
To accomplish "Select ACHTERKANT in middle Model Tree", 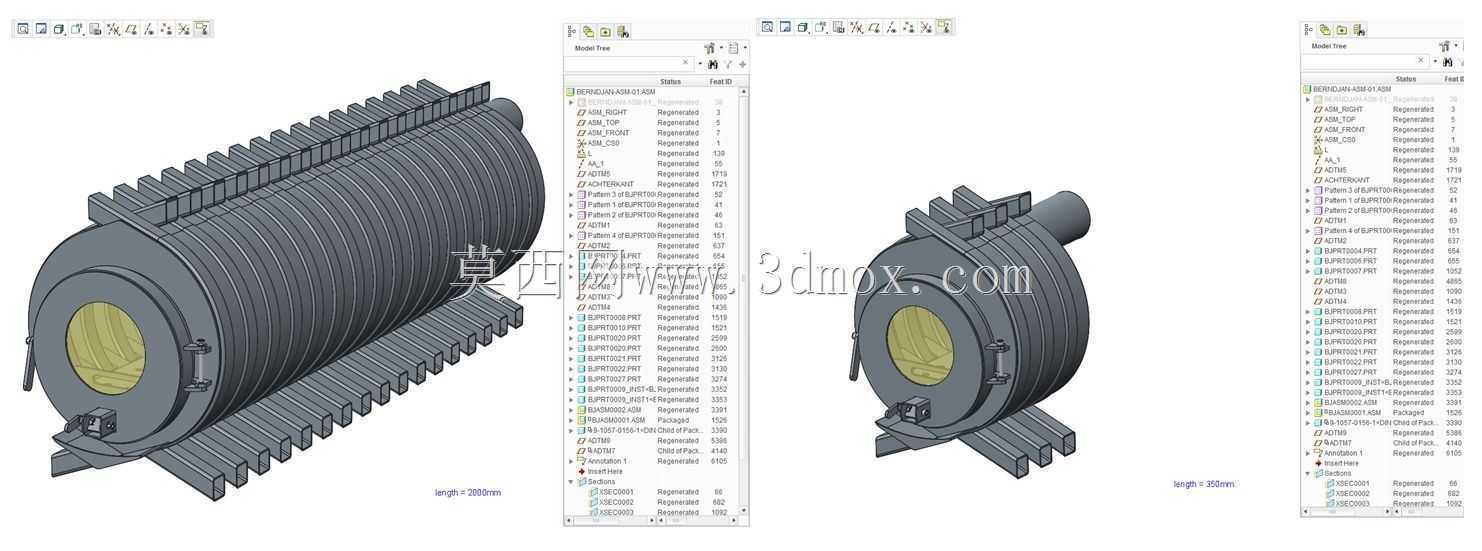I will pyautogui.click(x=610, y=184).
